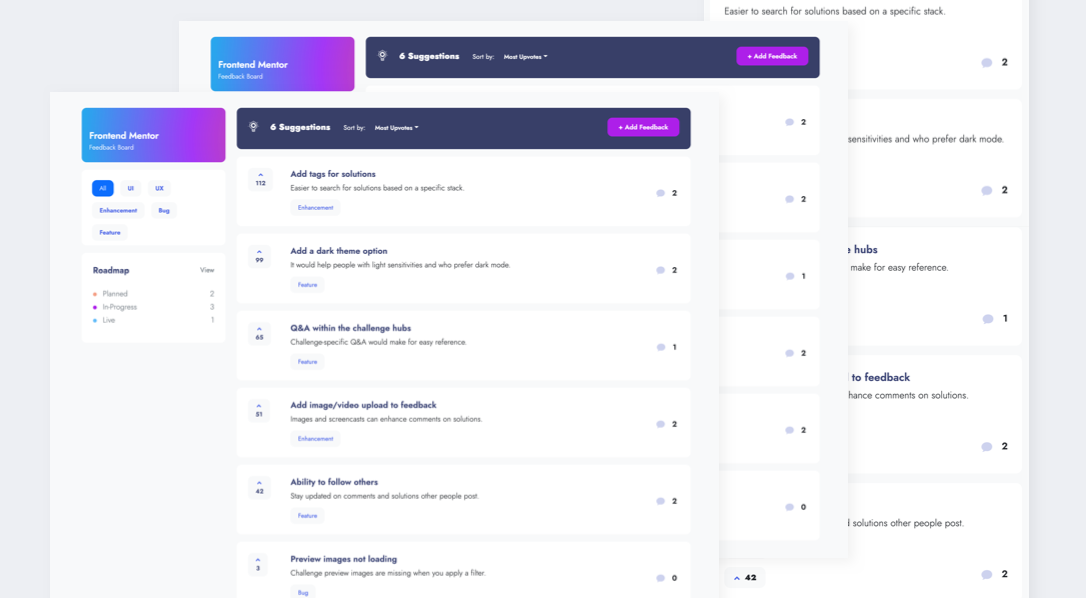Toggle the 'Feature' filter in the sidebar
The width and height of the screenshot is (1086, 598).
(x=109, y=233)
